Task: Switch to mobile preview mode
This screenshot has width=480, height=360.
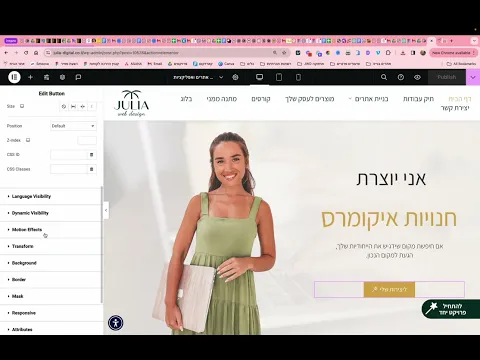Action: coord(298,77)
